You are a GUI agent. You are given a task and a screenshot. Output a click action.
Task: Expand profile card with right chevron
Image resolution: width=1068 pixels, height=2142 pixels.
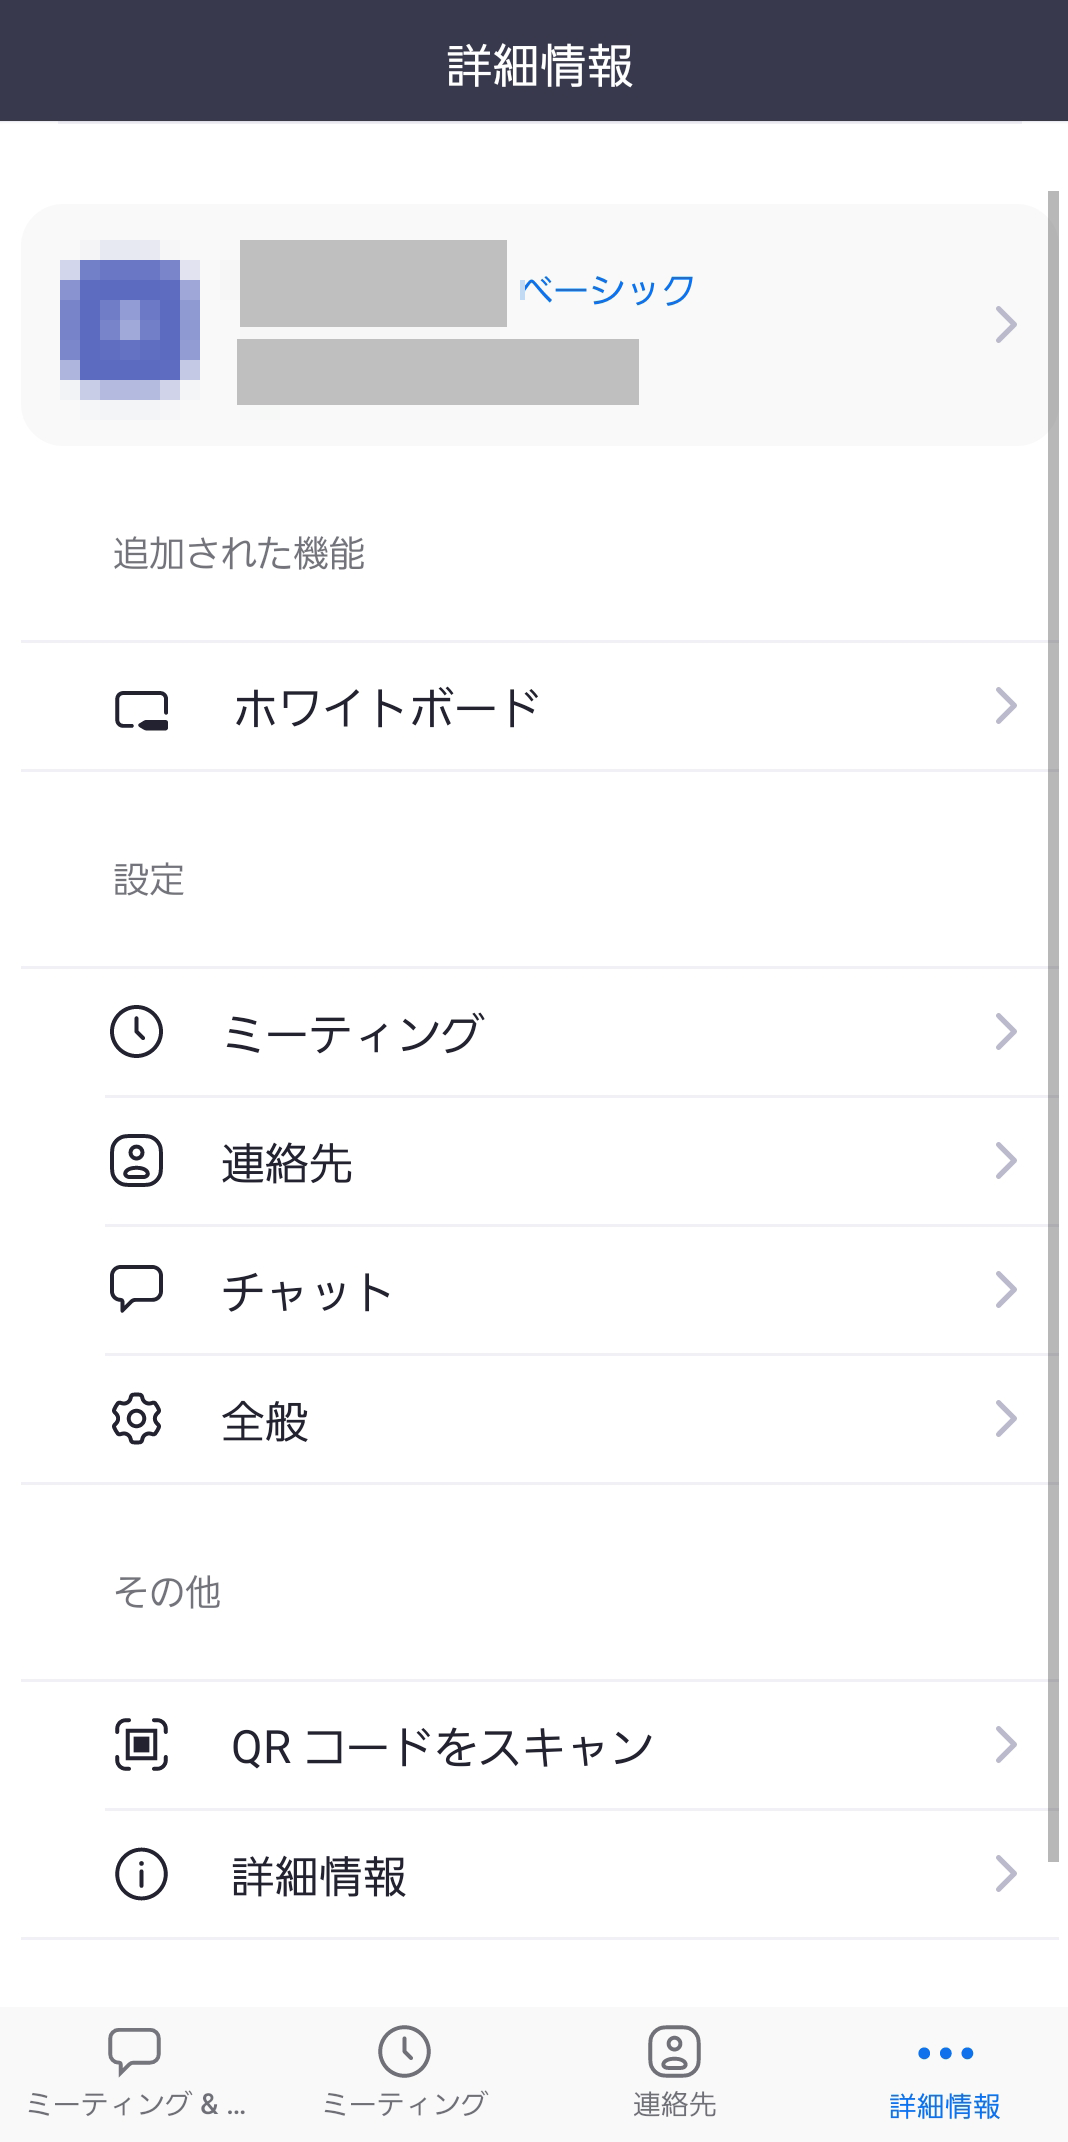1006,325
